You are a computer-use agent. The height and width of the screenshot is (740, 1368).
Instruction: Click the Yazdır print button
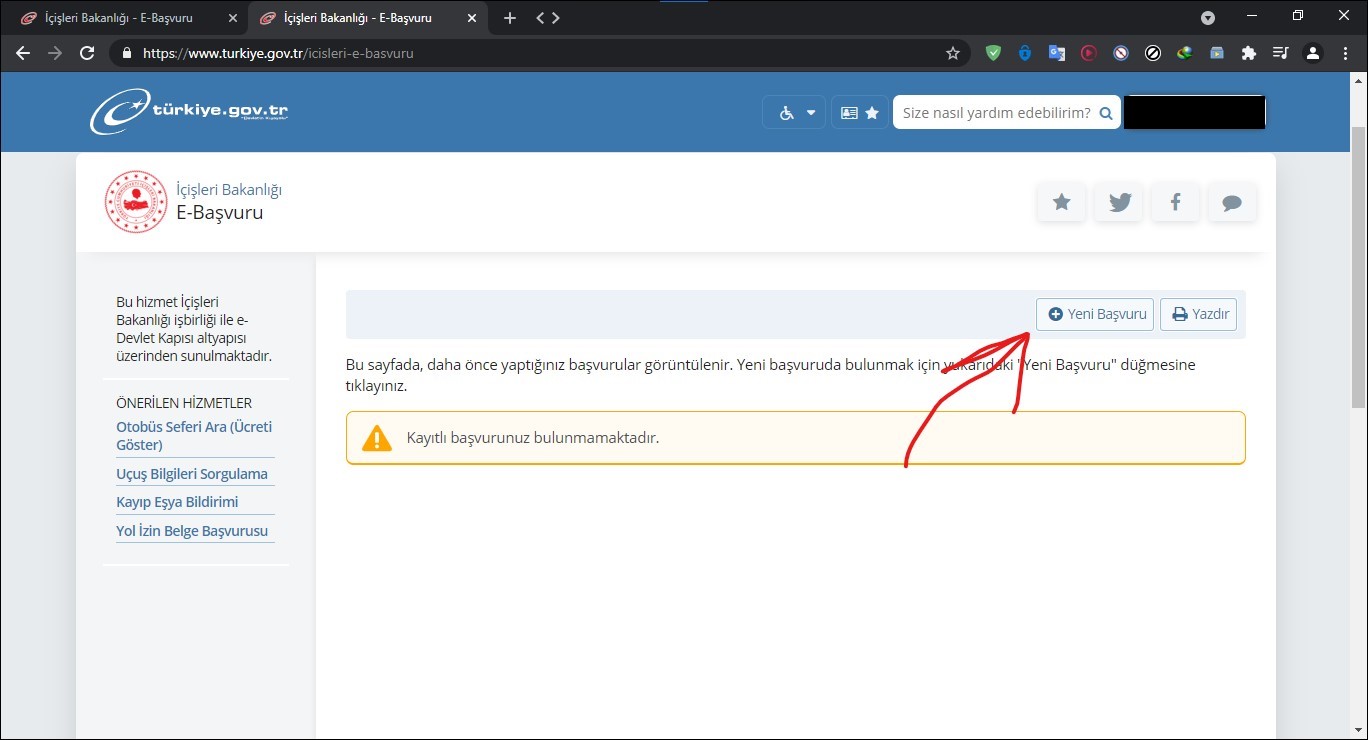1199,314
